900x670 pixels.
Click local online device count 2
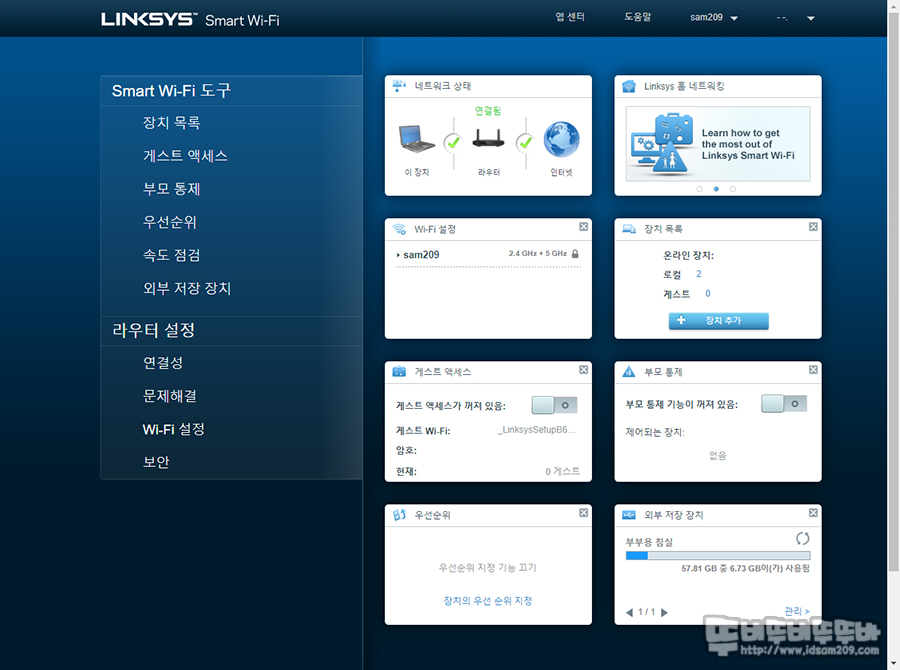point(699,274)
